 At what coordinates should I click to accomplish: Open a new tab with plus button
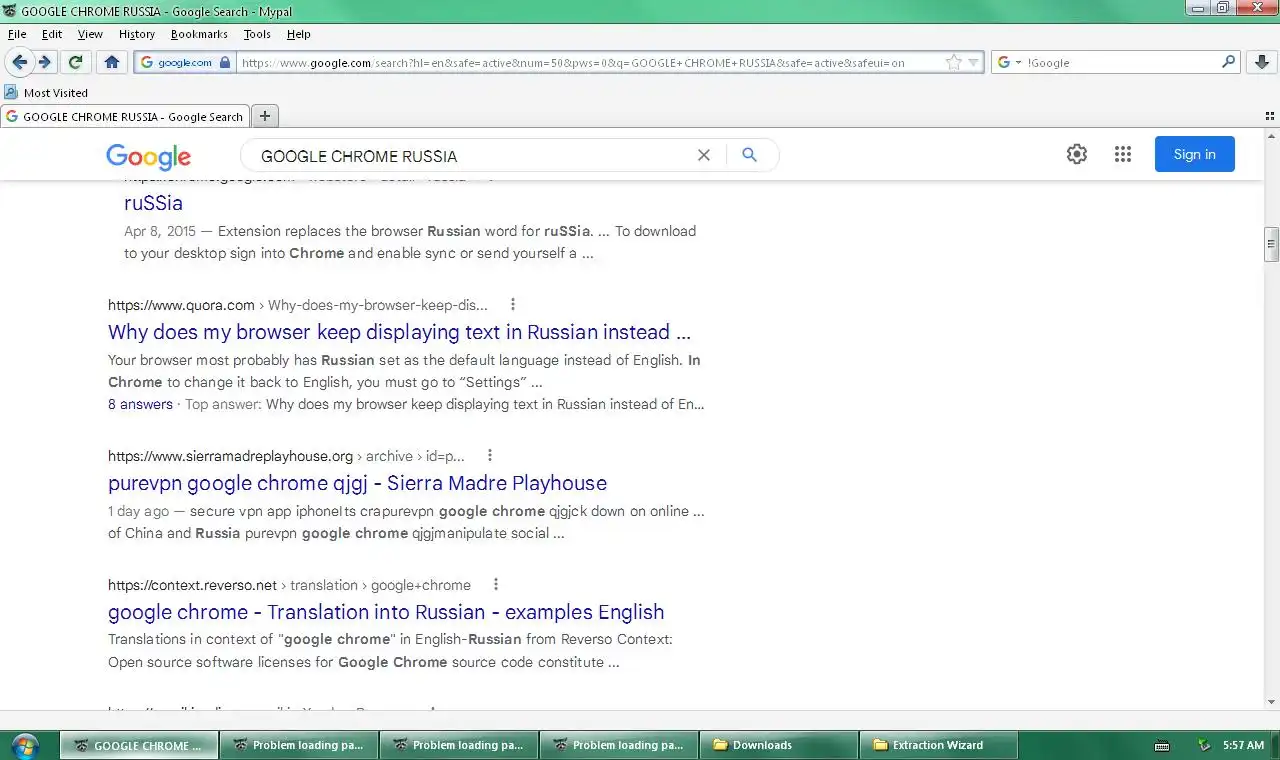[x=265, y=116]
